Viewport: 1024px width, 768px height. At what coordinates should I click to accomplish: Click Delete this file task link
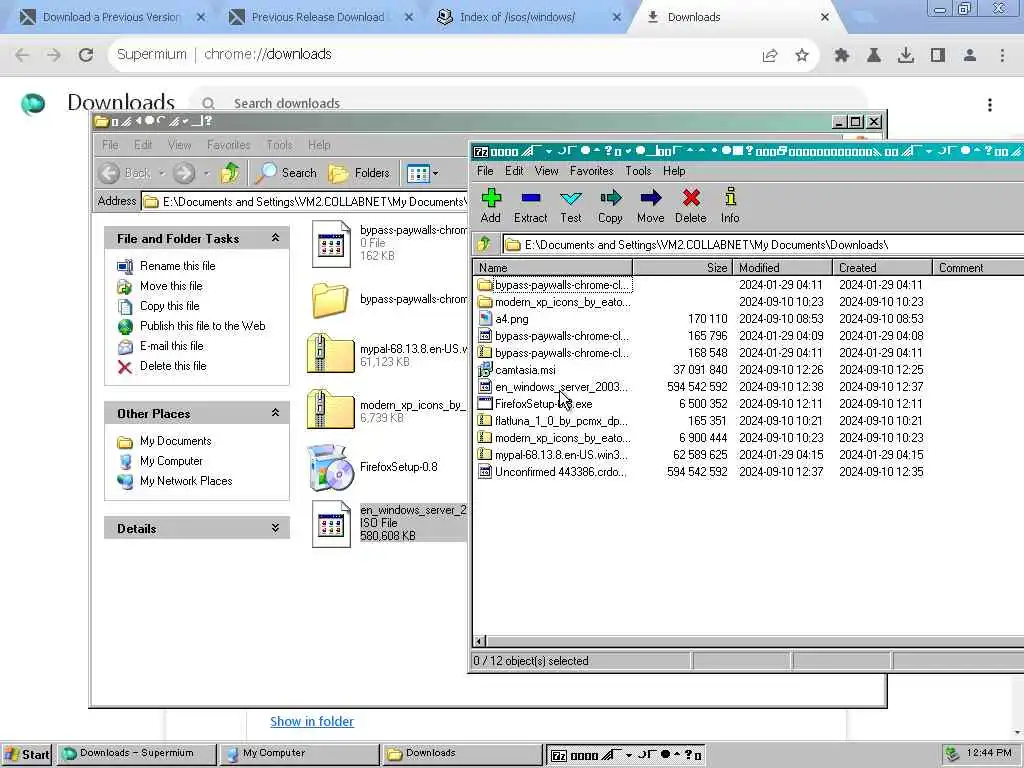click(x=173, y=366)
